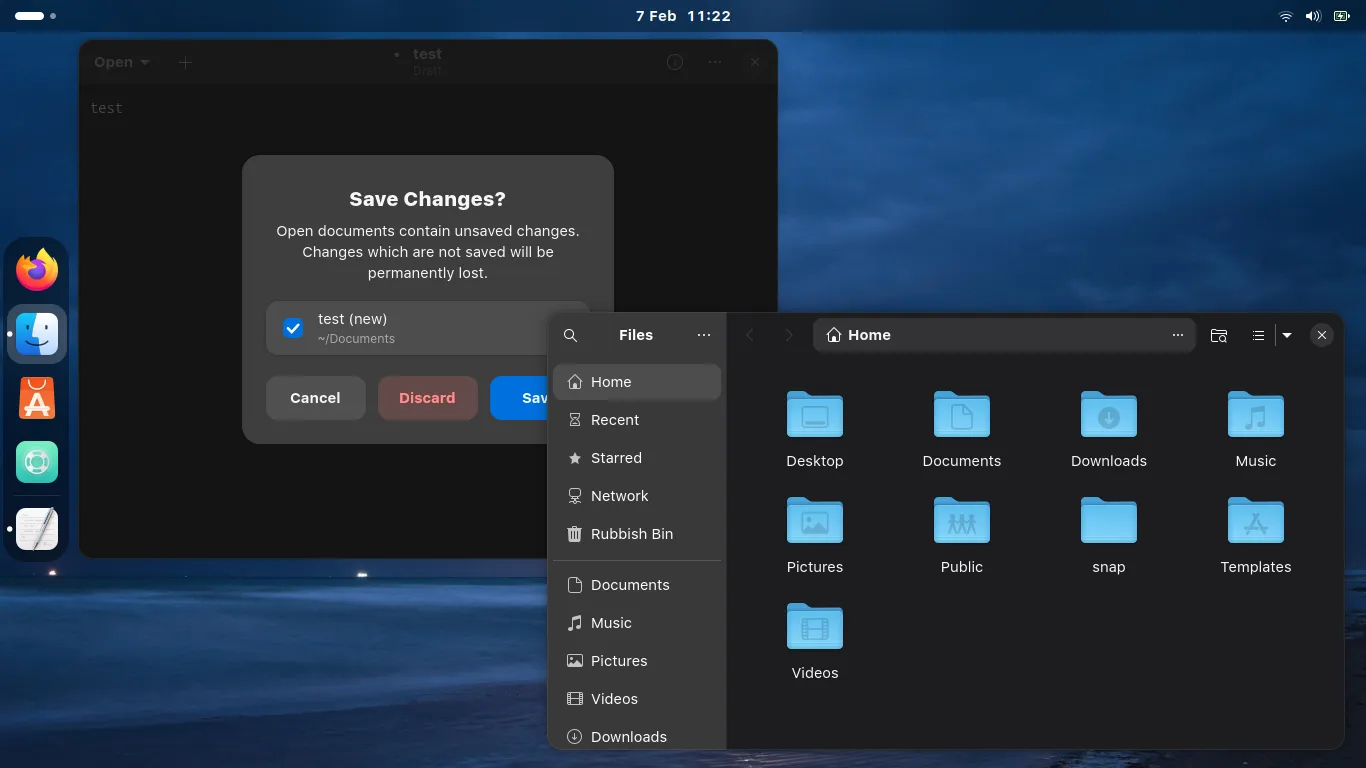Open the path bar options menu in Files

tap(1178, 335)
